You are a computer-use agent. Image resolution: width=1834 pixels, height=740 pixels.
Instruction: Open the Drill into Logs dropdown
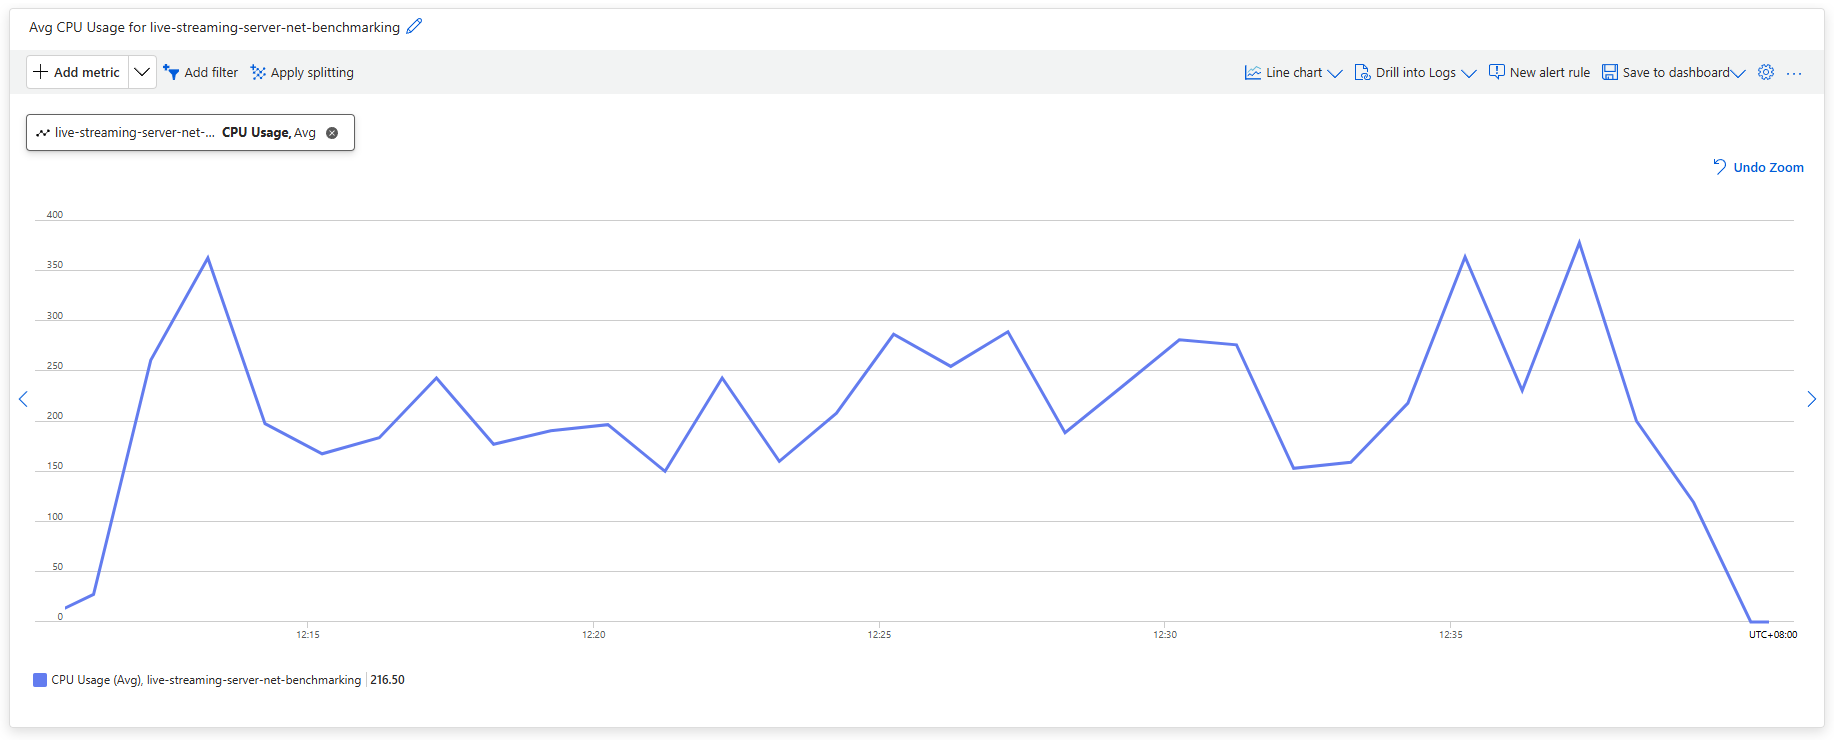tap(1415, 72)
